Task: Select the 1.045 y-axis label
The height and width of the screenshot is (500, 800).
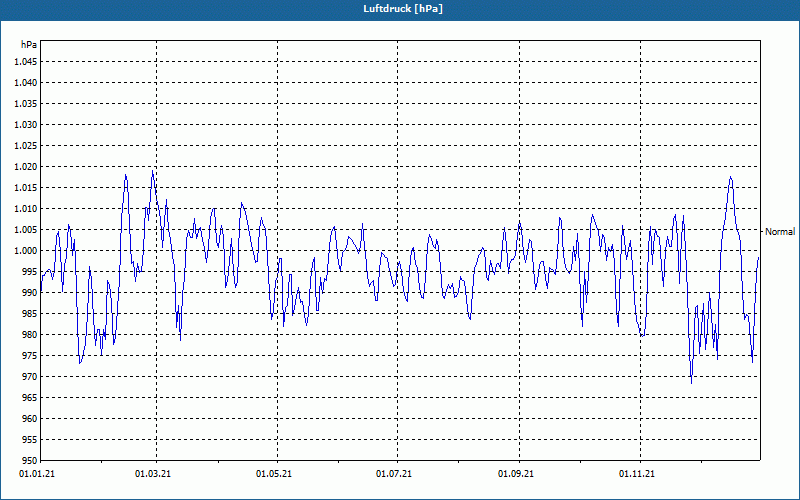Action: pos(26,62)
